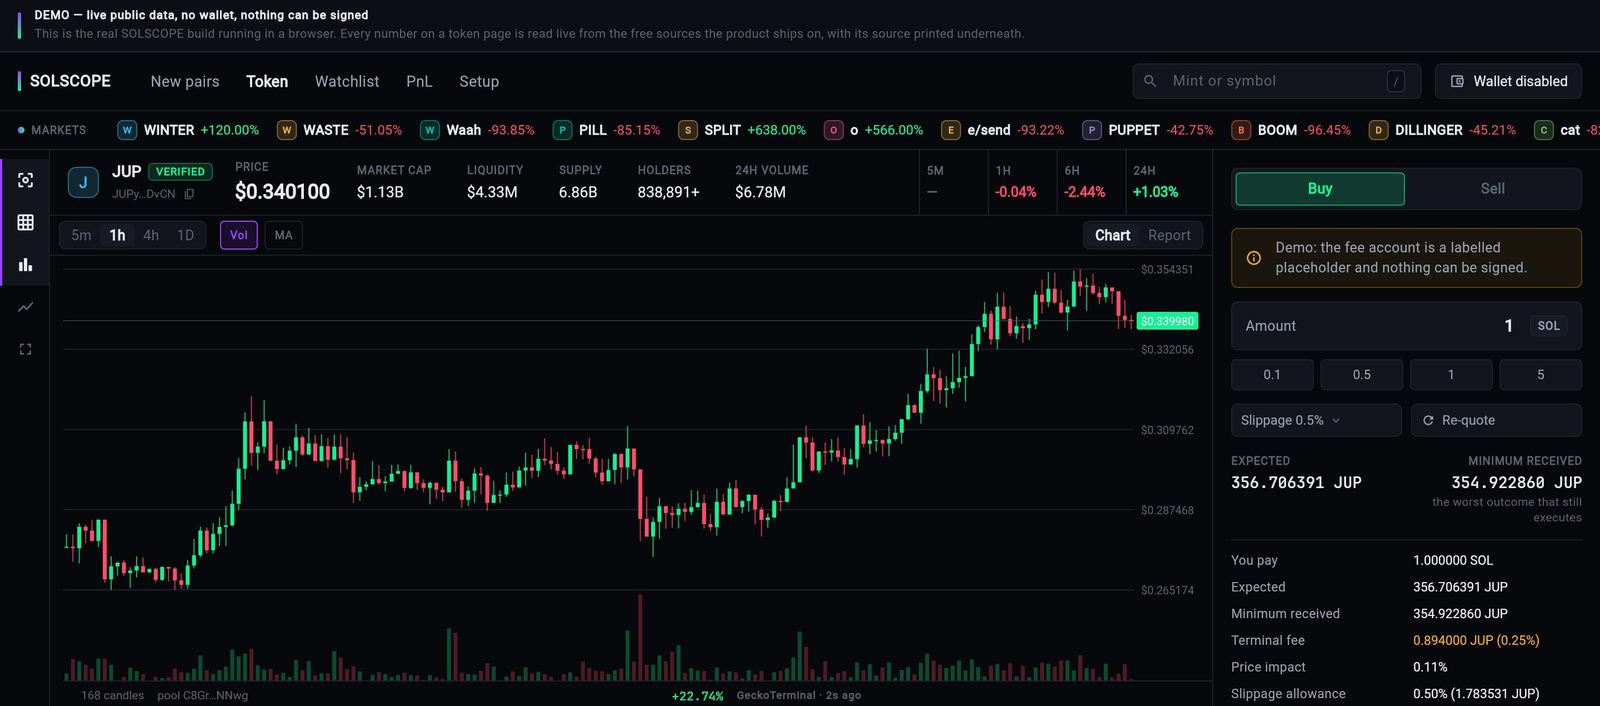The image size is (1600, 706).
Task: Toggle the Vol volume overlay
Action: pyautogui.click(x=239, y=235)
